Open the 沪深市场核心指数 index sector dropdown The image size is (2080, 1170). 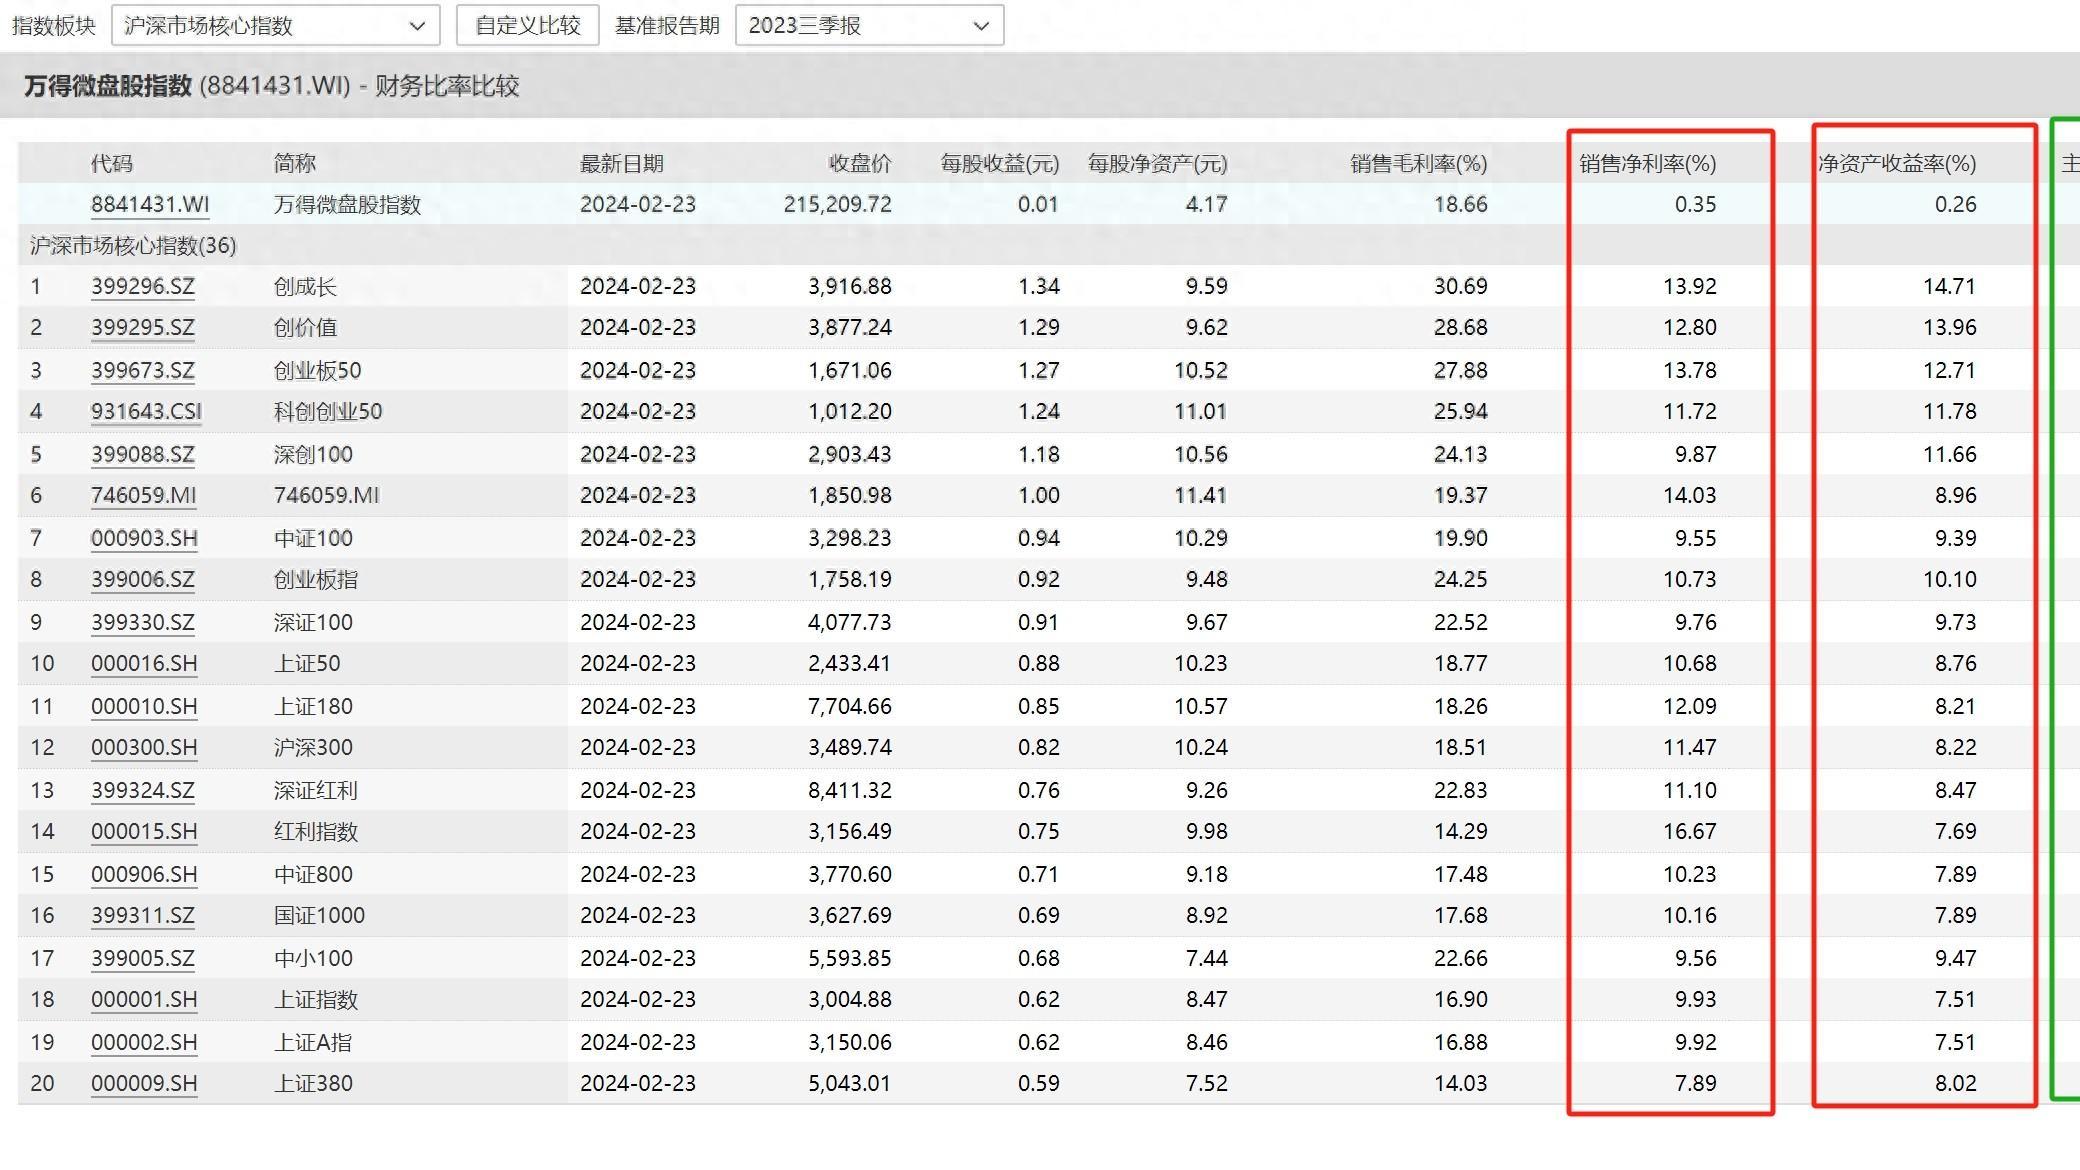(275, 26)
